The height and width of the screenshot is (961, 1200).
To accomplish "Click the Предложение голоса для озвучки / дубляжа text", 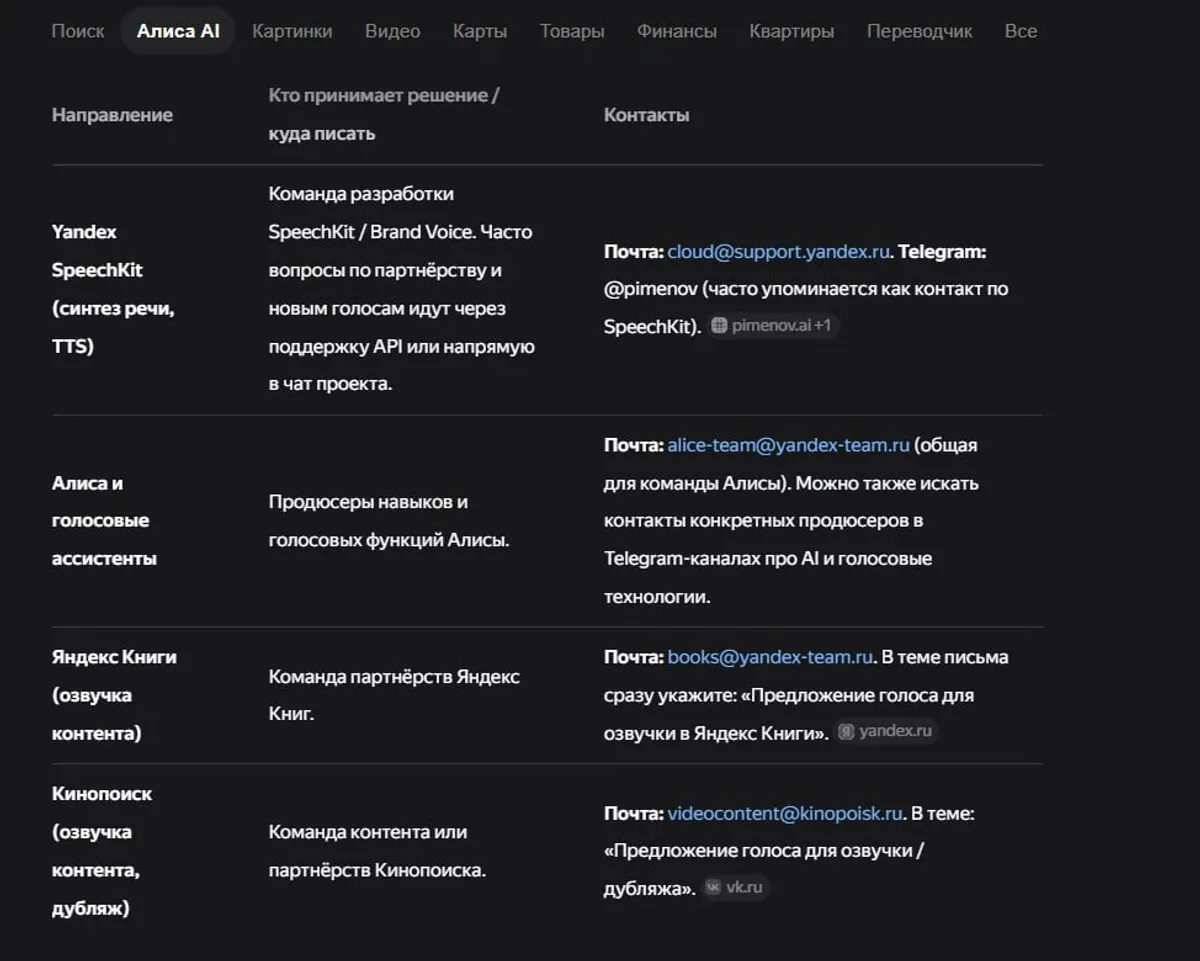I will (764, 869).
